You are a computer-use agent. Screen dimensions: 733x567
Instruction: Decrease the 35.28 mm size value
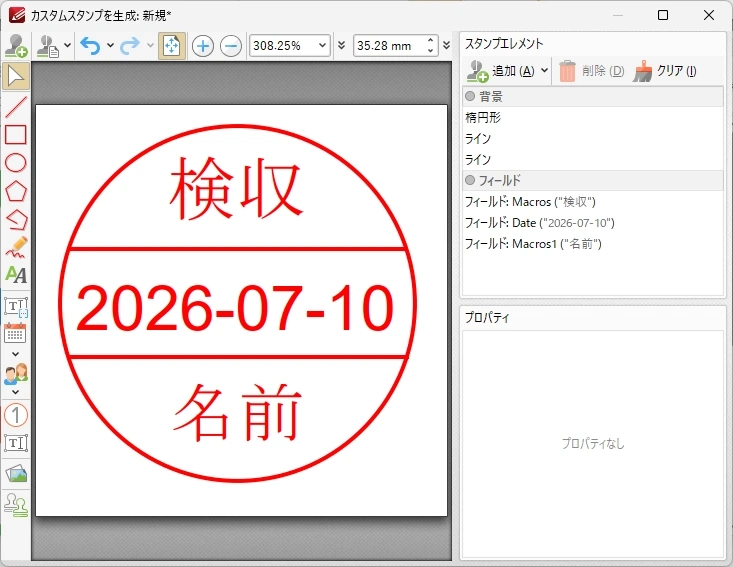click(431, 50)
